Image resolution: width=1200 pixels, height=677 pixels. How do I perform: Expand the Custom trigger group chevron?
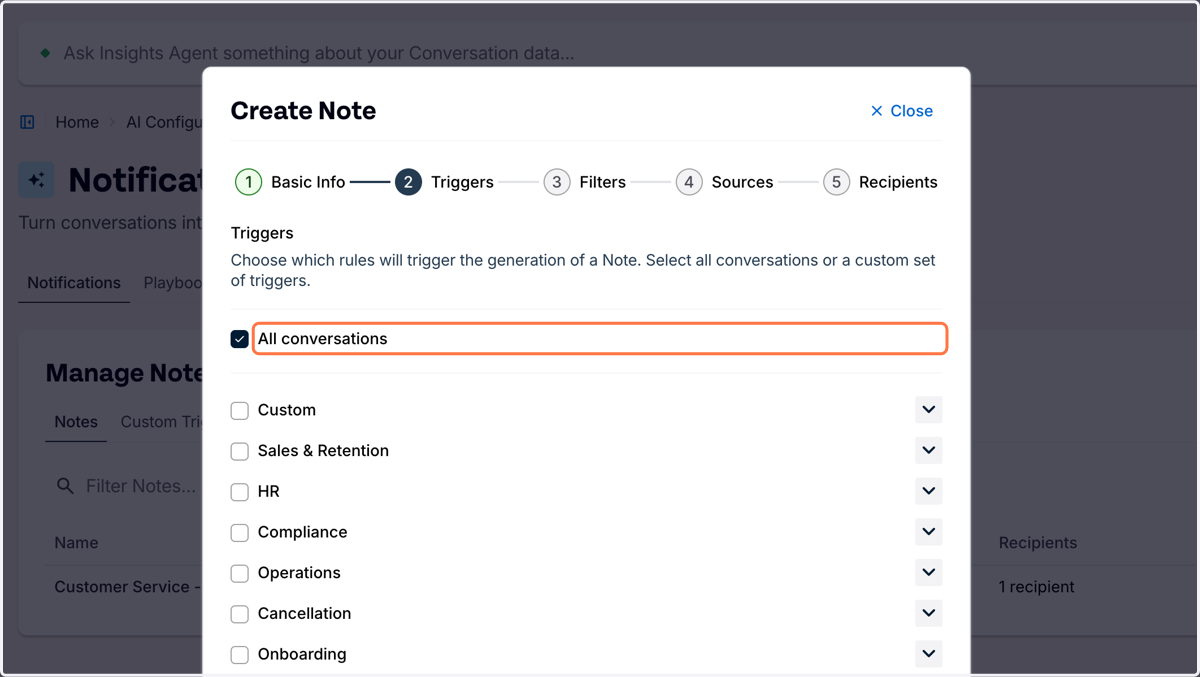(929, 410)
